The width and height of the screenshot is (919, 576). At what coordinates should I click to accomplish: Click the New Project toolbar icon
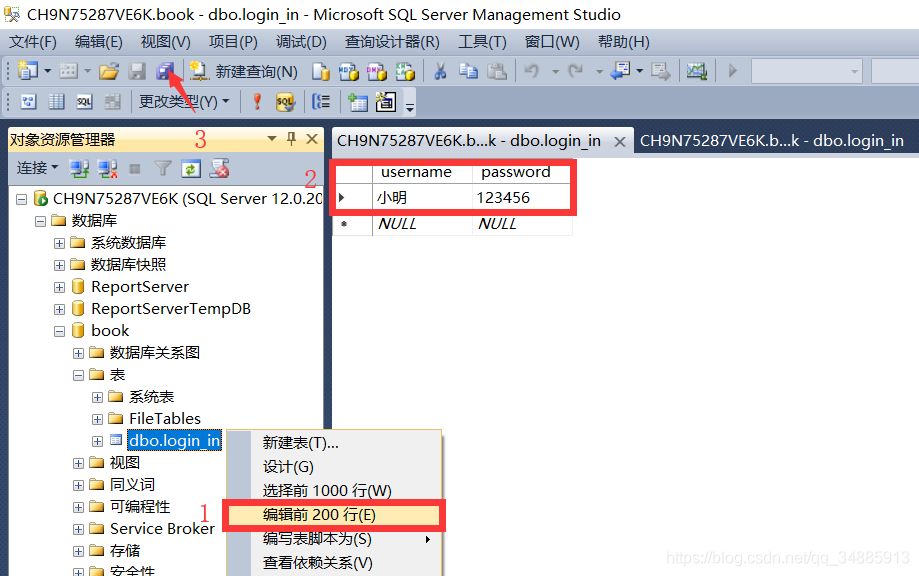28,71
